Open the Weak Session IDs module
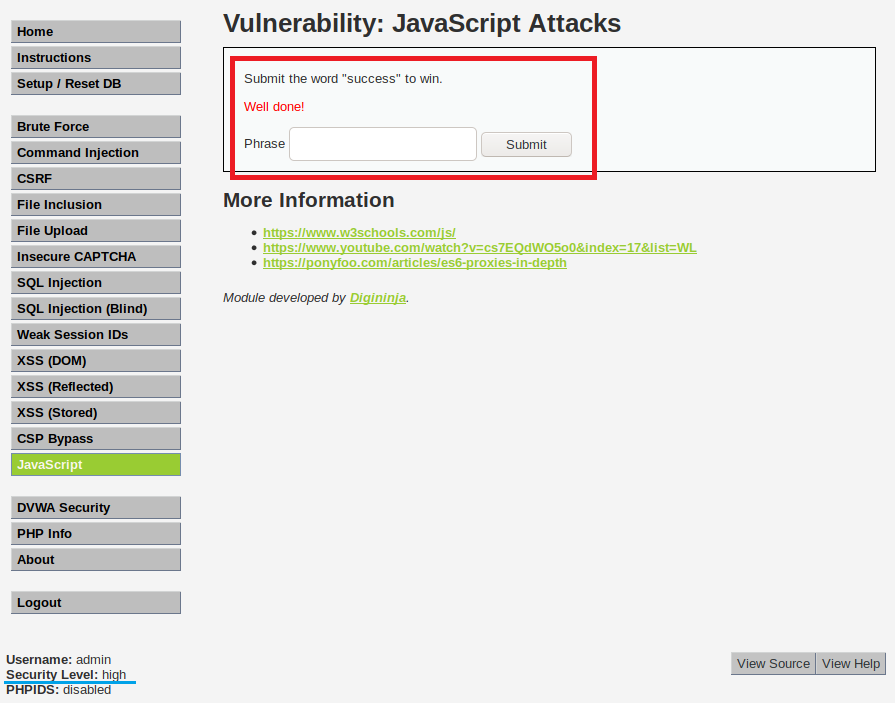The width and height of the screenshot is (895, 703). pos(96,335)
